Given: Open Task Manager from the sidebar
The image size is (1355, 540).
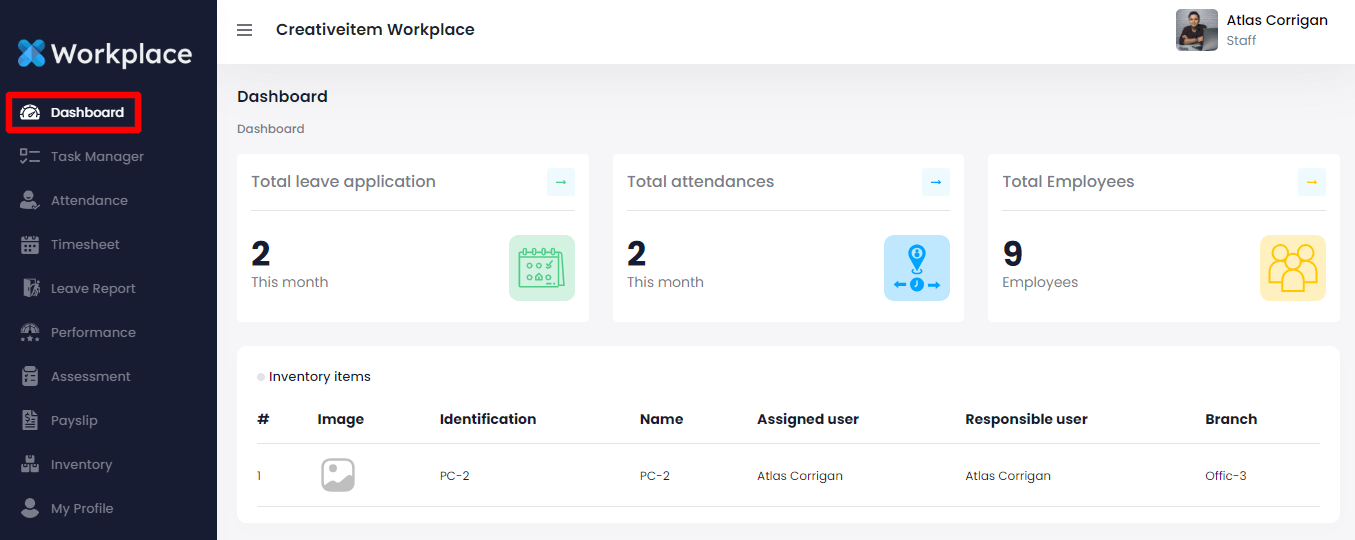Looking at the screenshot, I should (97, 157).
